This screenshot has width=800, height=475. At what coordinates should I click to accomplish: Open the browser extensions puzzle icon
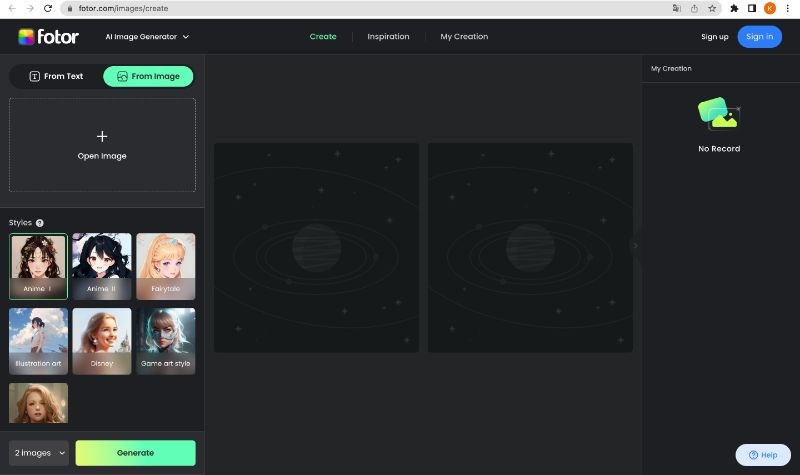(x=734, y=8)
